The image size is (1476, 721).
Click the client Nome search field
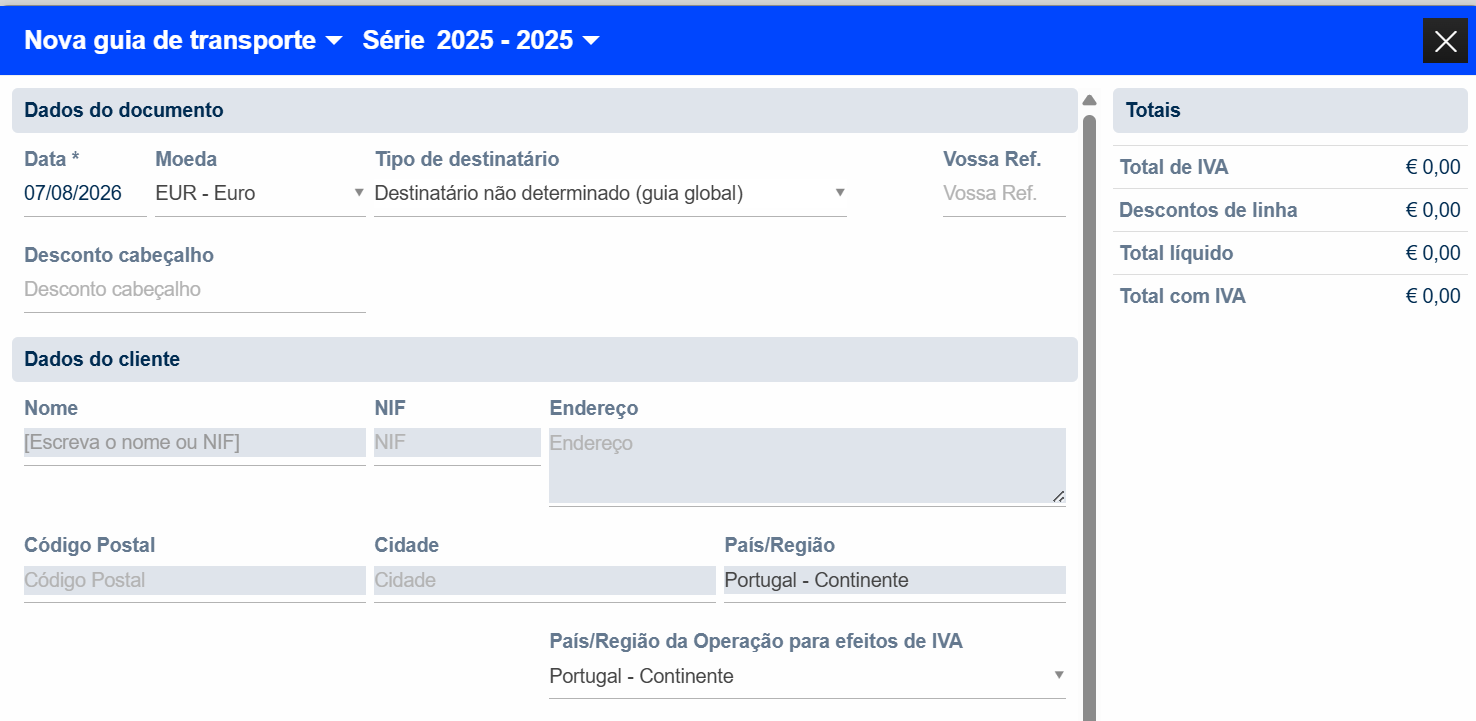195,442
